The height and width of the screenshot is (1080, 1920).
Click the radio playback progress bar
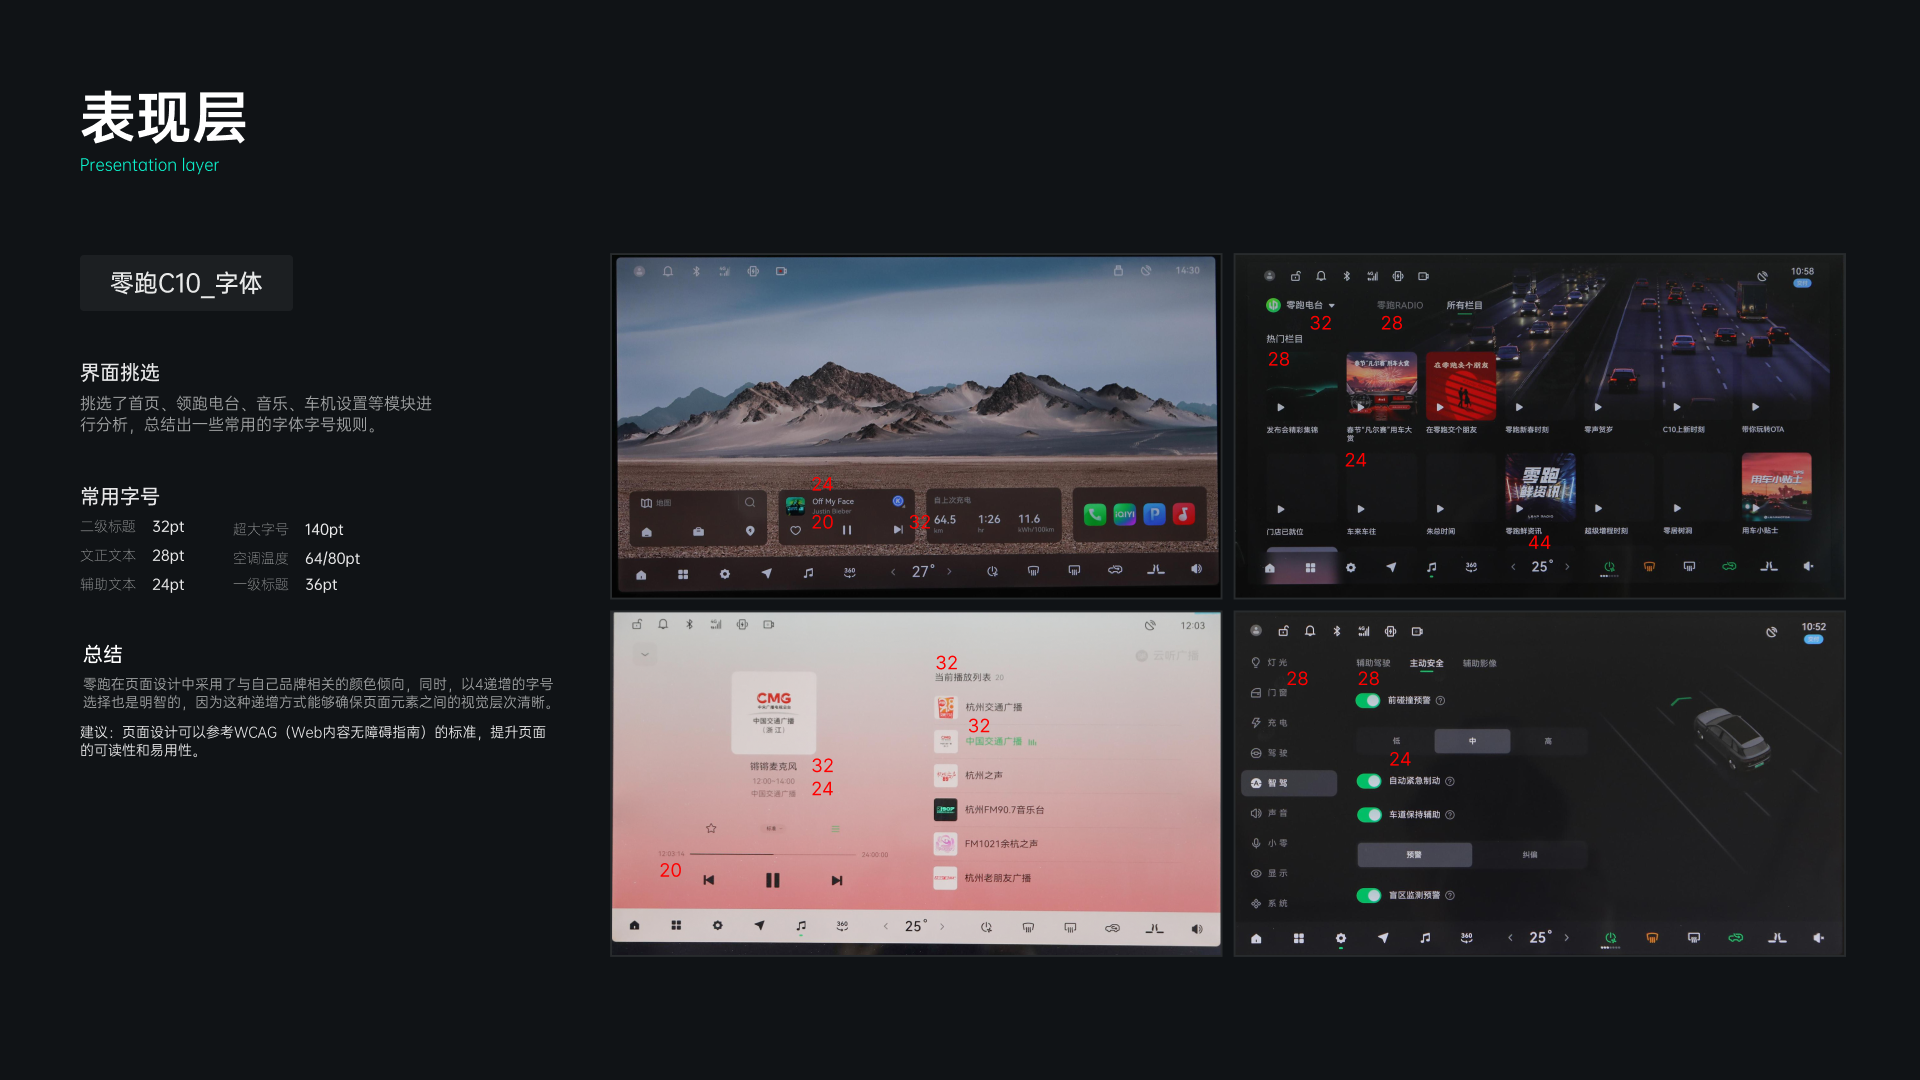click(x=773, y=854)
